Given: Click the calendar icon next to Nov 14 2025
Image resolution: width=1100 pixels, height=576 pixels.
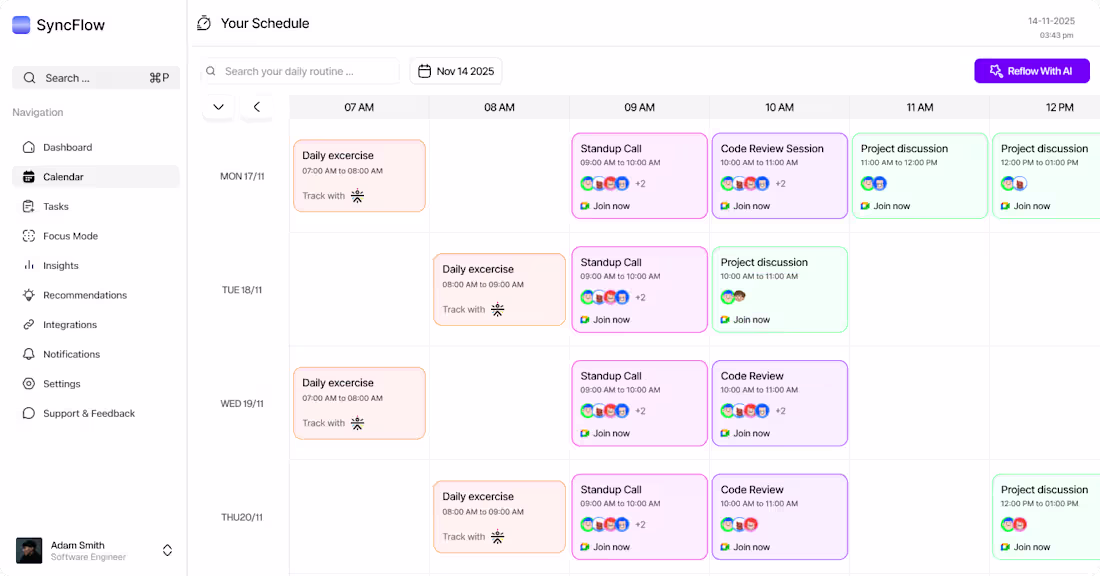Looking at the screenshot, I should coord(424,71).
